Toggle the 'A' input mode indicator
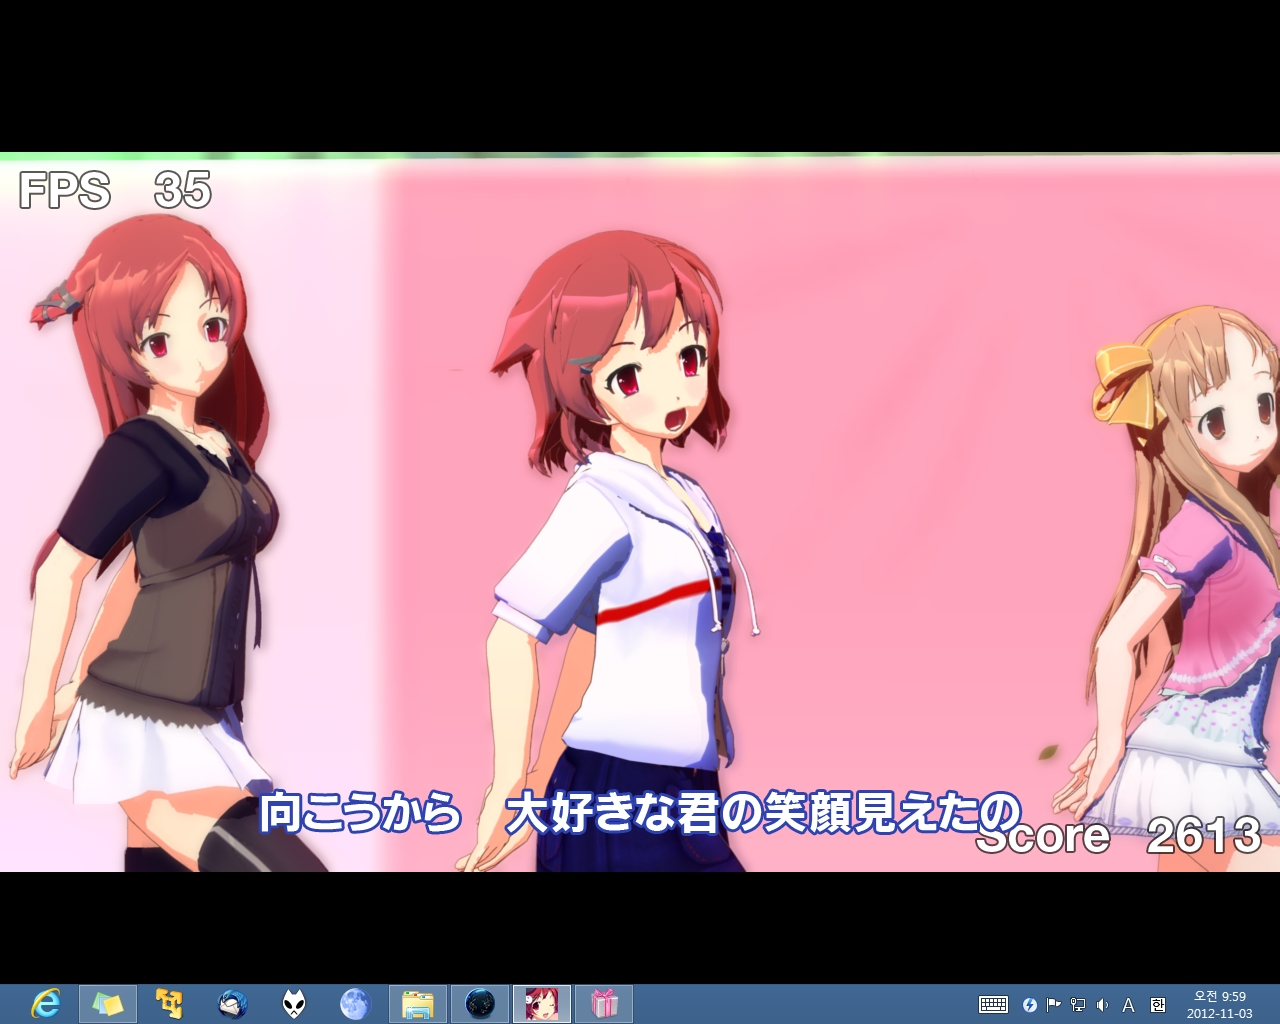1280x1024 pixels. [1128, 1005]
